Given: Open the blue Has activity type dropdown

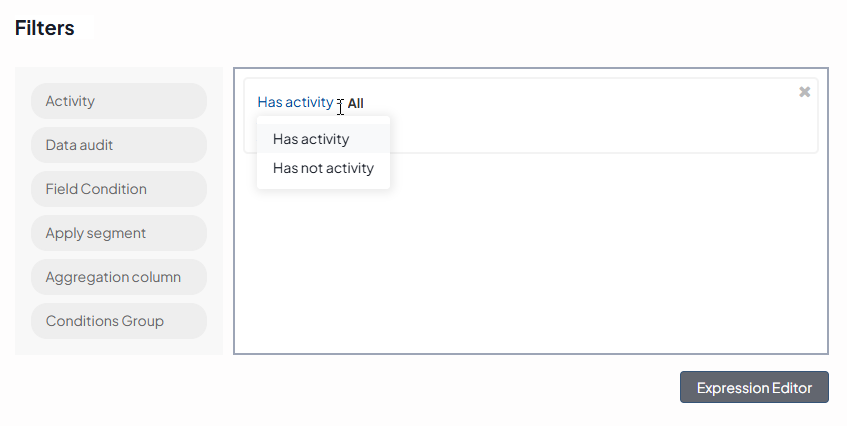Looking at the screenshot, I should coord(295,102).
